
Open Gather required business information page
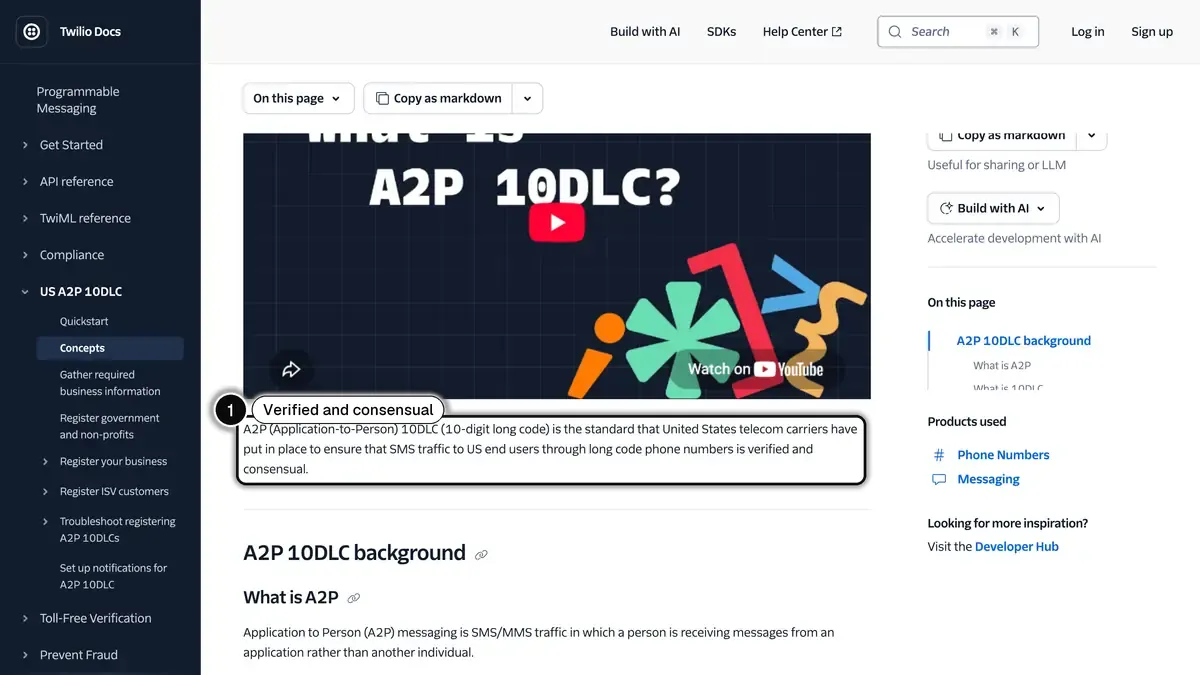pos(110,383)
